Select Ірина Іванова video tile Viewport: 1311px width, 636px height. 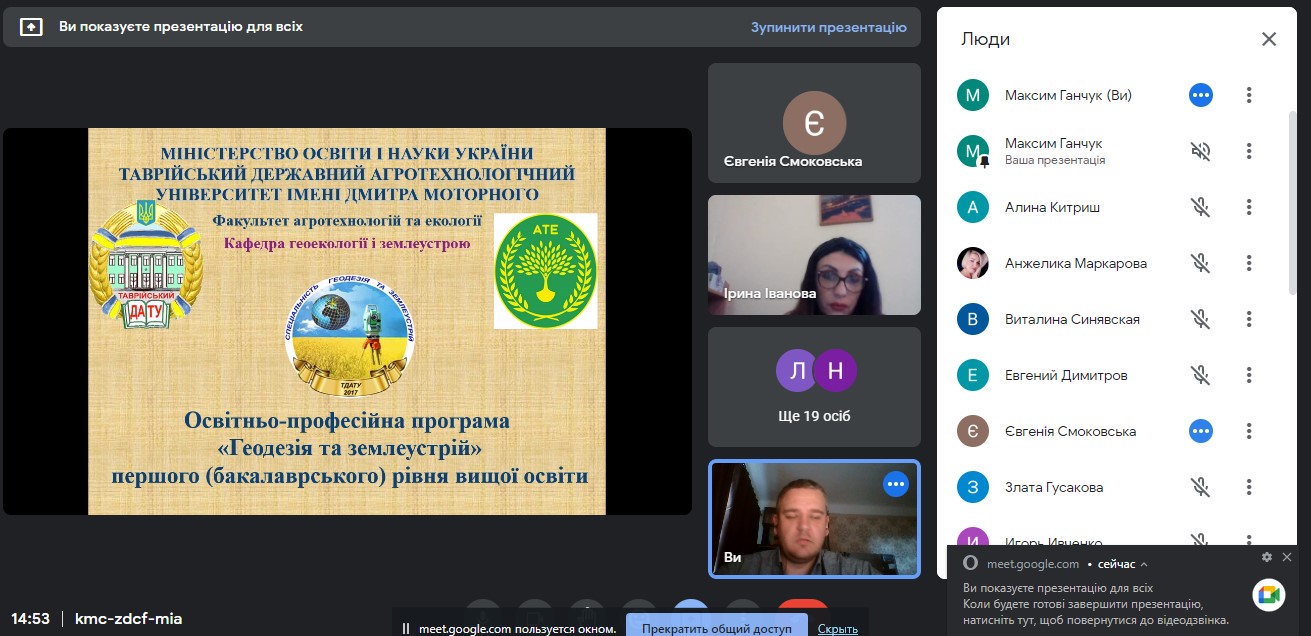(x=814, y=255)
